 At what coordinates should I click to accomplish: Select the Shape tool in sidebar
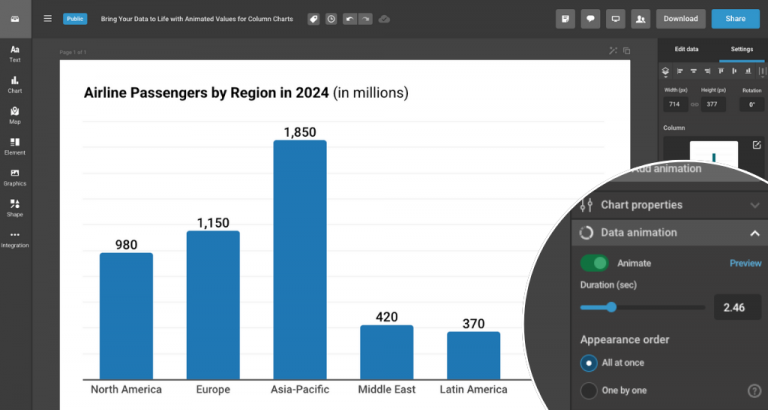[x=15, y=207]
